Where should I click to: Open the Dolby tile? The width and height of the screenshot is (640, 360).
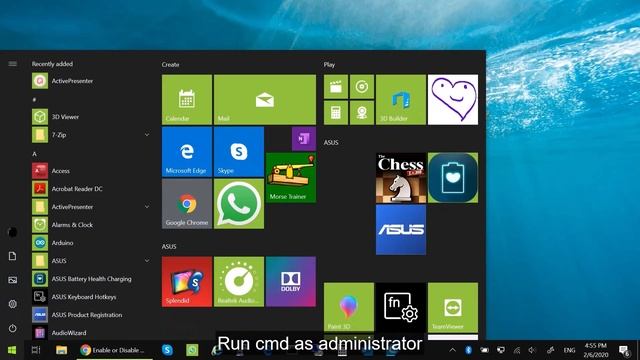[291, 282]
